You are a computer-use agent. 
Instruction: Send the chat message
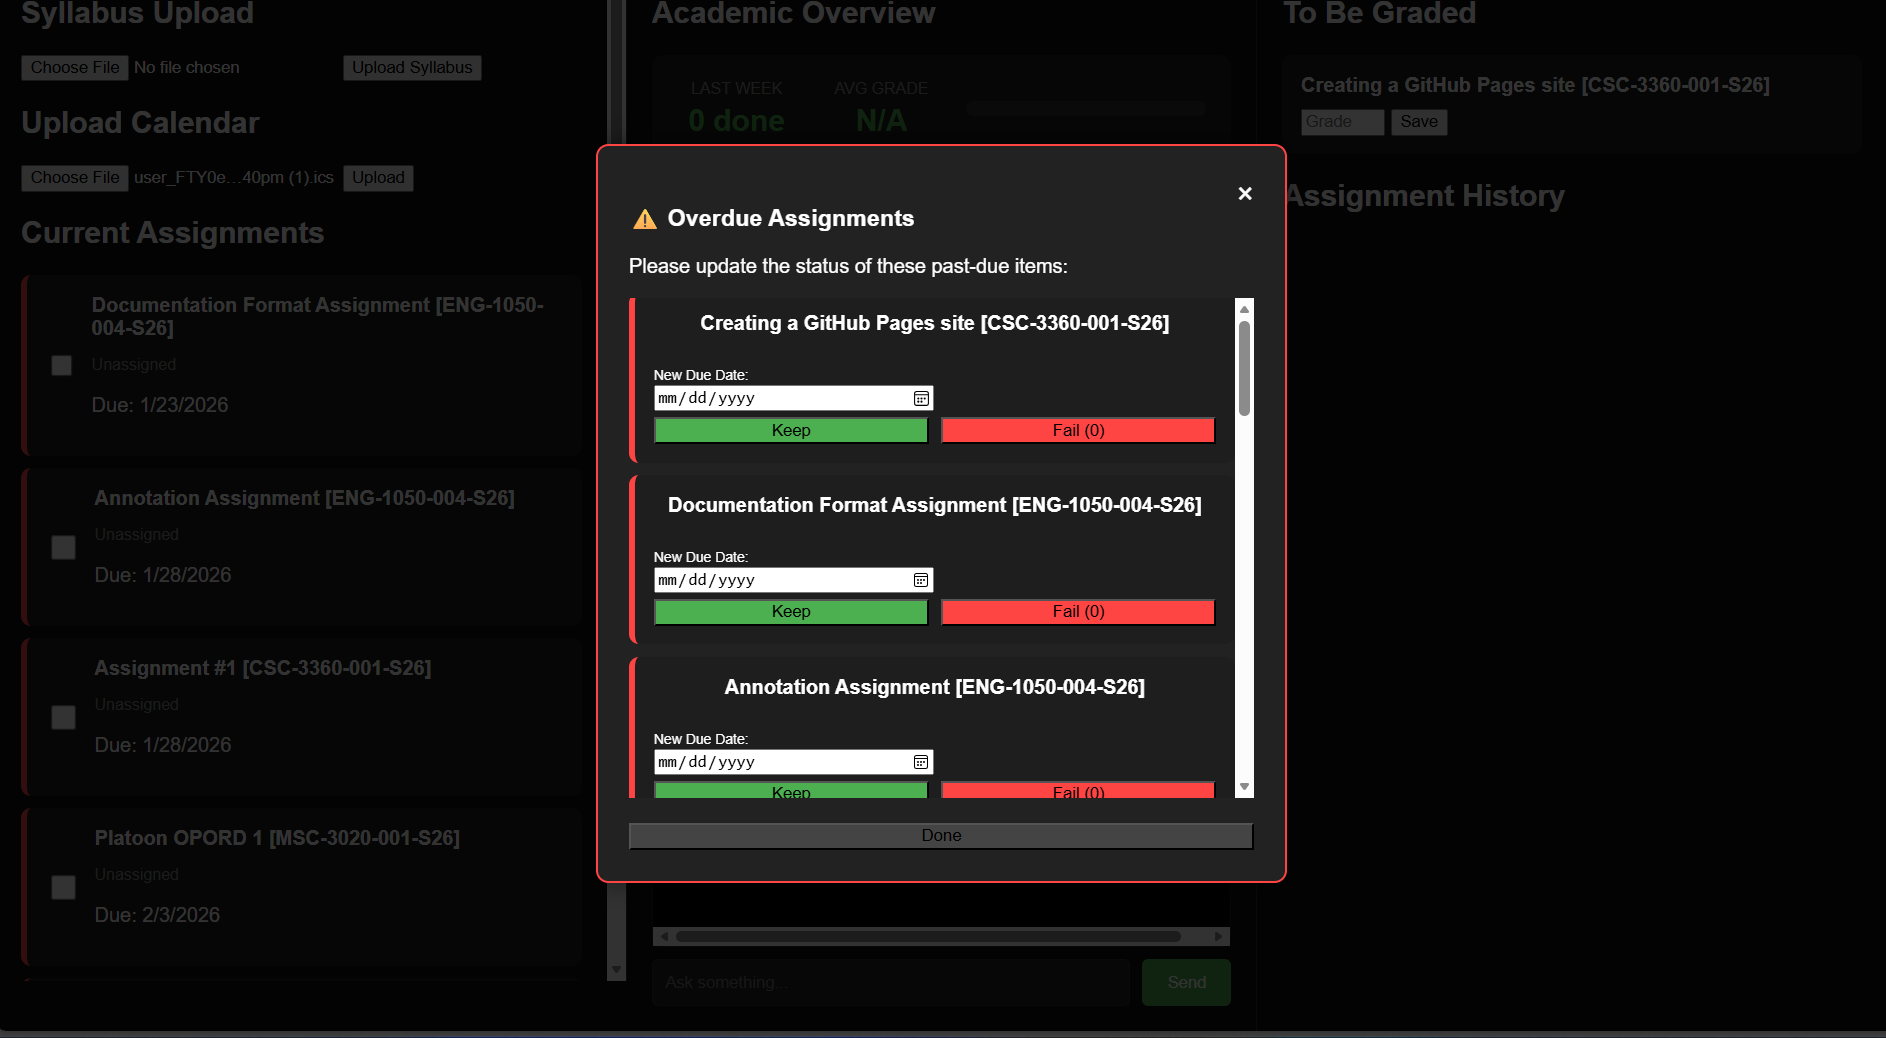(1186, 983)
